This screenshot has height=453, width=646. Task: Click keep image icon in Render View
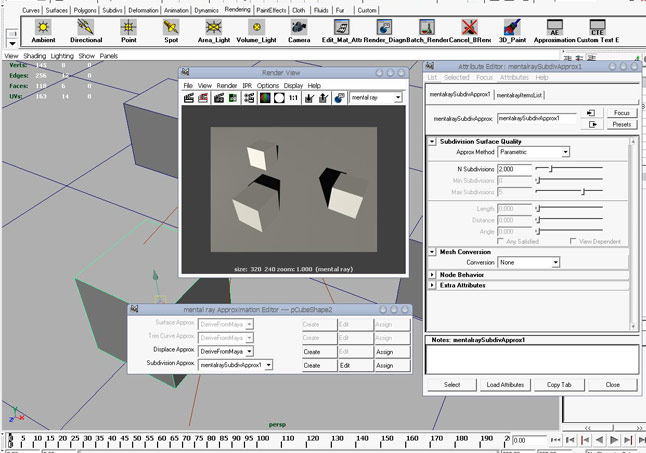click(309, 98)
